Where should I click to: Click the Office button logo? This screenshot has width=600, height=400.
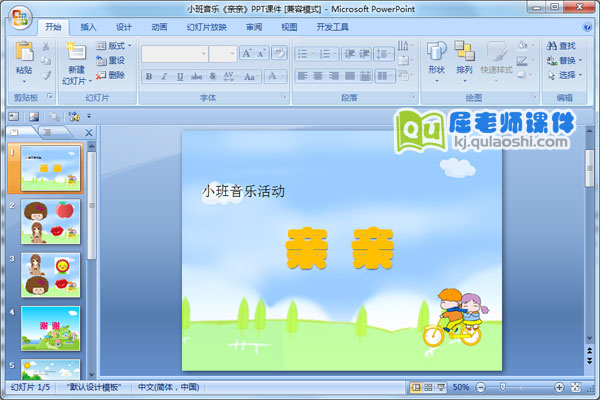pyautogui.click(x=20, y=18)
